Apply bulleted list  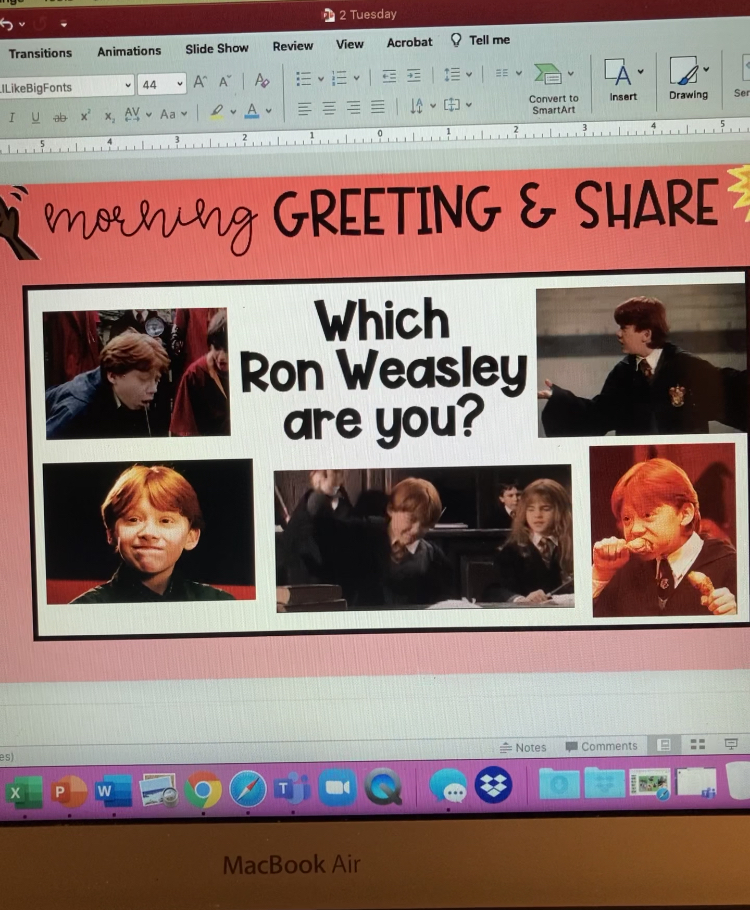pyautogui.click(x=304, y=78)
